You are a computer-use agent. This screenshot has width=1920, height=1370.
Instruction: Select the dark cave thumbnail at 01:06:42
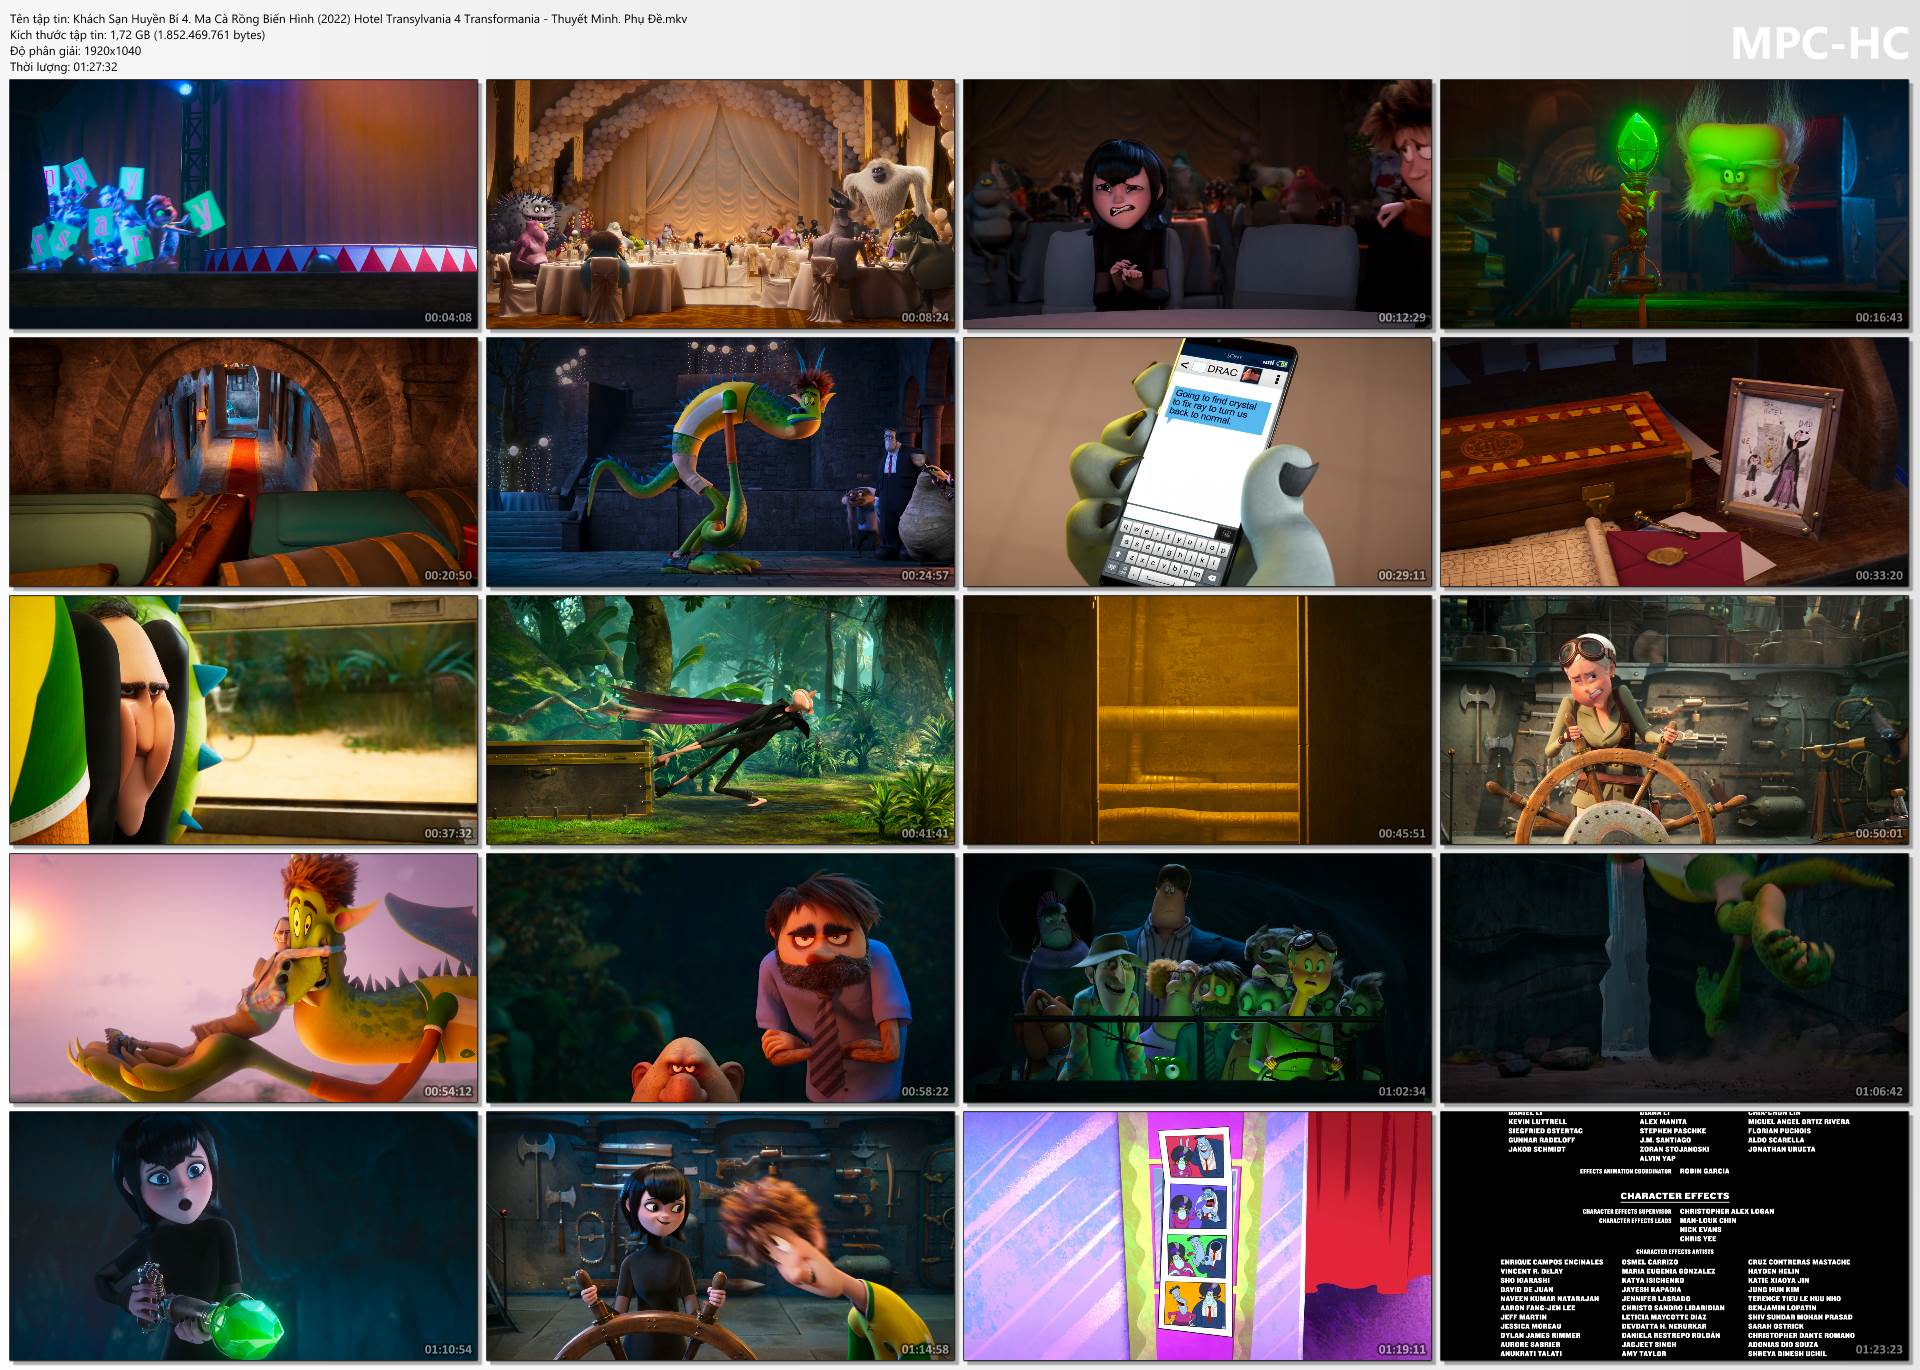coord(1675,978)
